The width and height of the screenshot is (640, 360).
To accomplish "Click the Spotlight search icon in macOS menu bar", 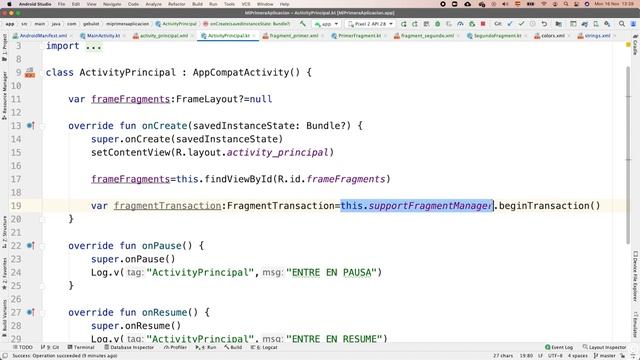I will pyautogui.click(x=566, y=4).
